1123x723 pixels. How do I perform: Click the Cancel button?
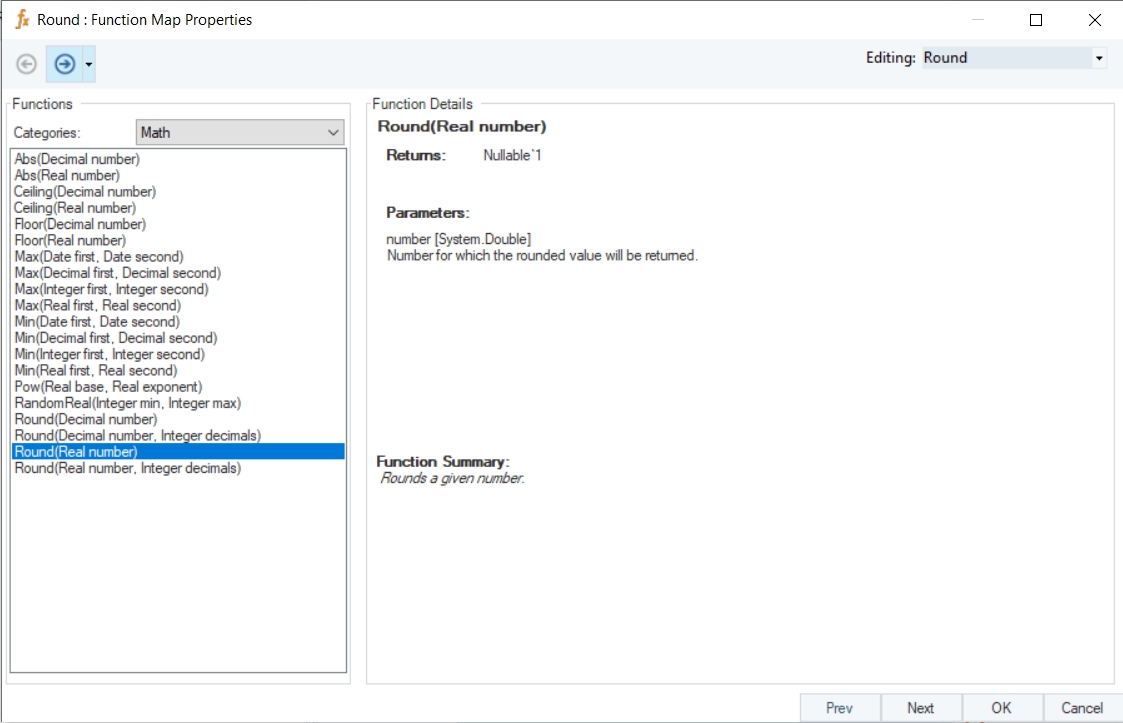[1082, 708]
